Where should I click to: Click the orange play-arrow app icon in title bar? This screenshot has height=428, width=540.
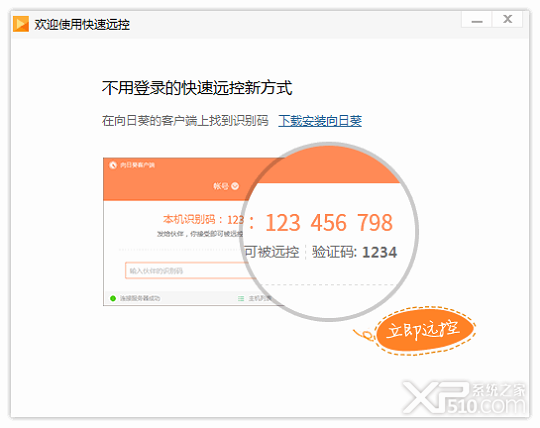point(21,24)
